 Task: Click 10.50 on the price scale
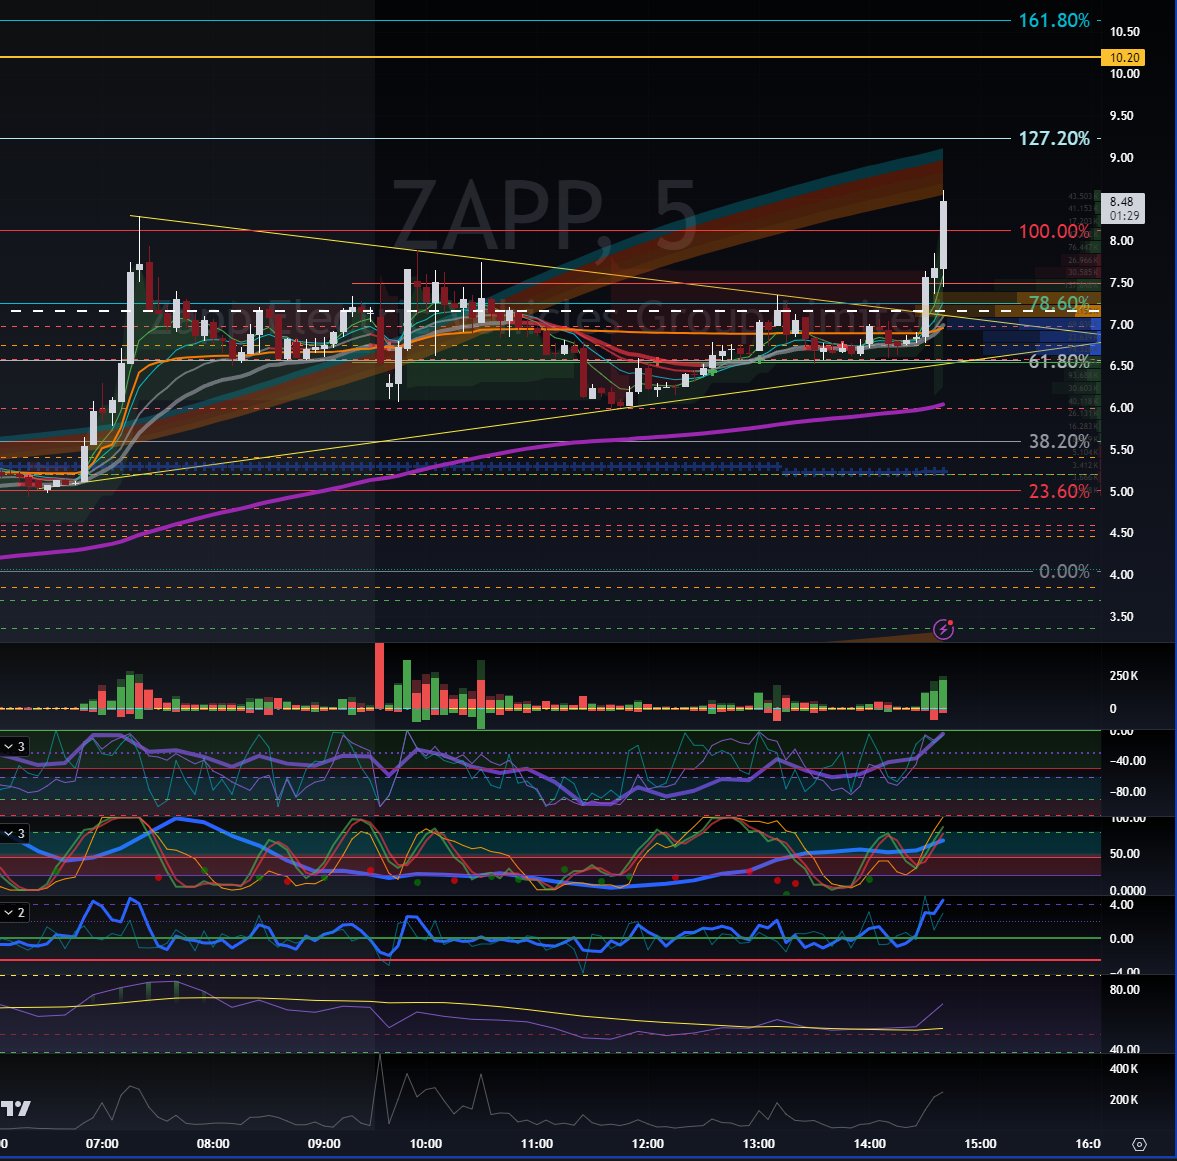(1124, 32)
